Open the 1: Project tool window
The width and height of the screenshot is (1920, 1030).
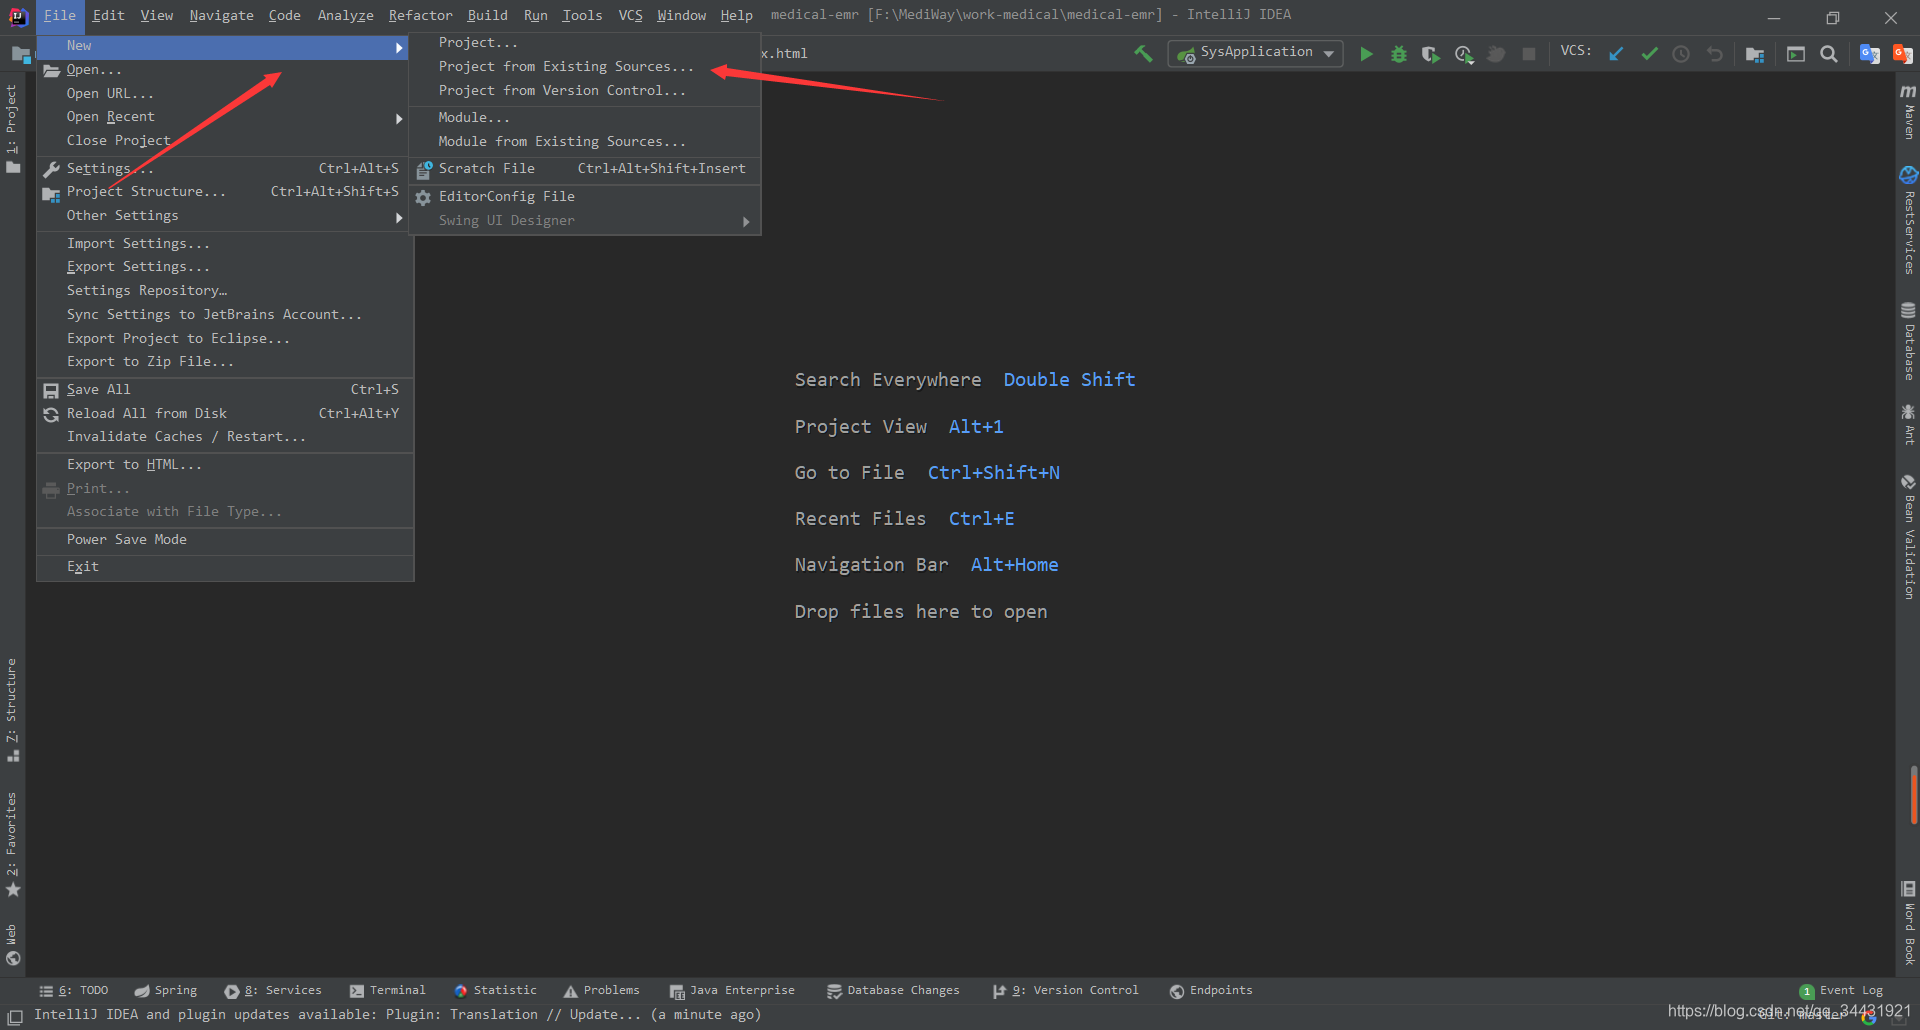(12, 128)
